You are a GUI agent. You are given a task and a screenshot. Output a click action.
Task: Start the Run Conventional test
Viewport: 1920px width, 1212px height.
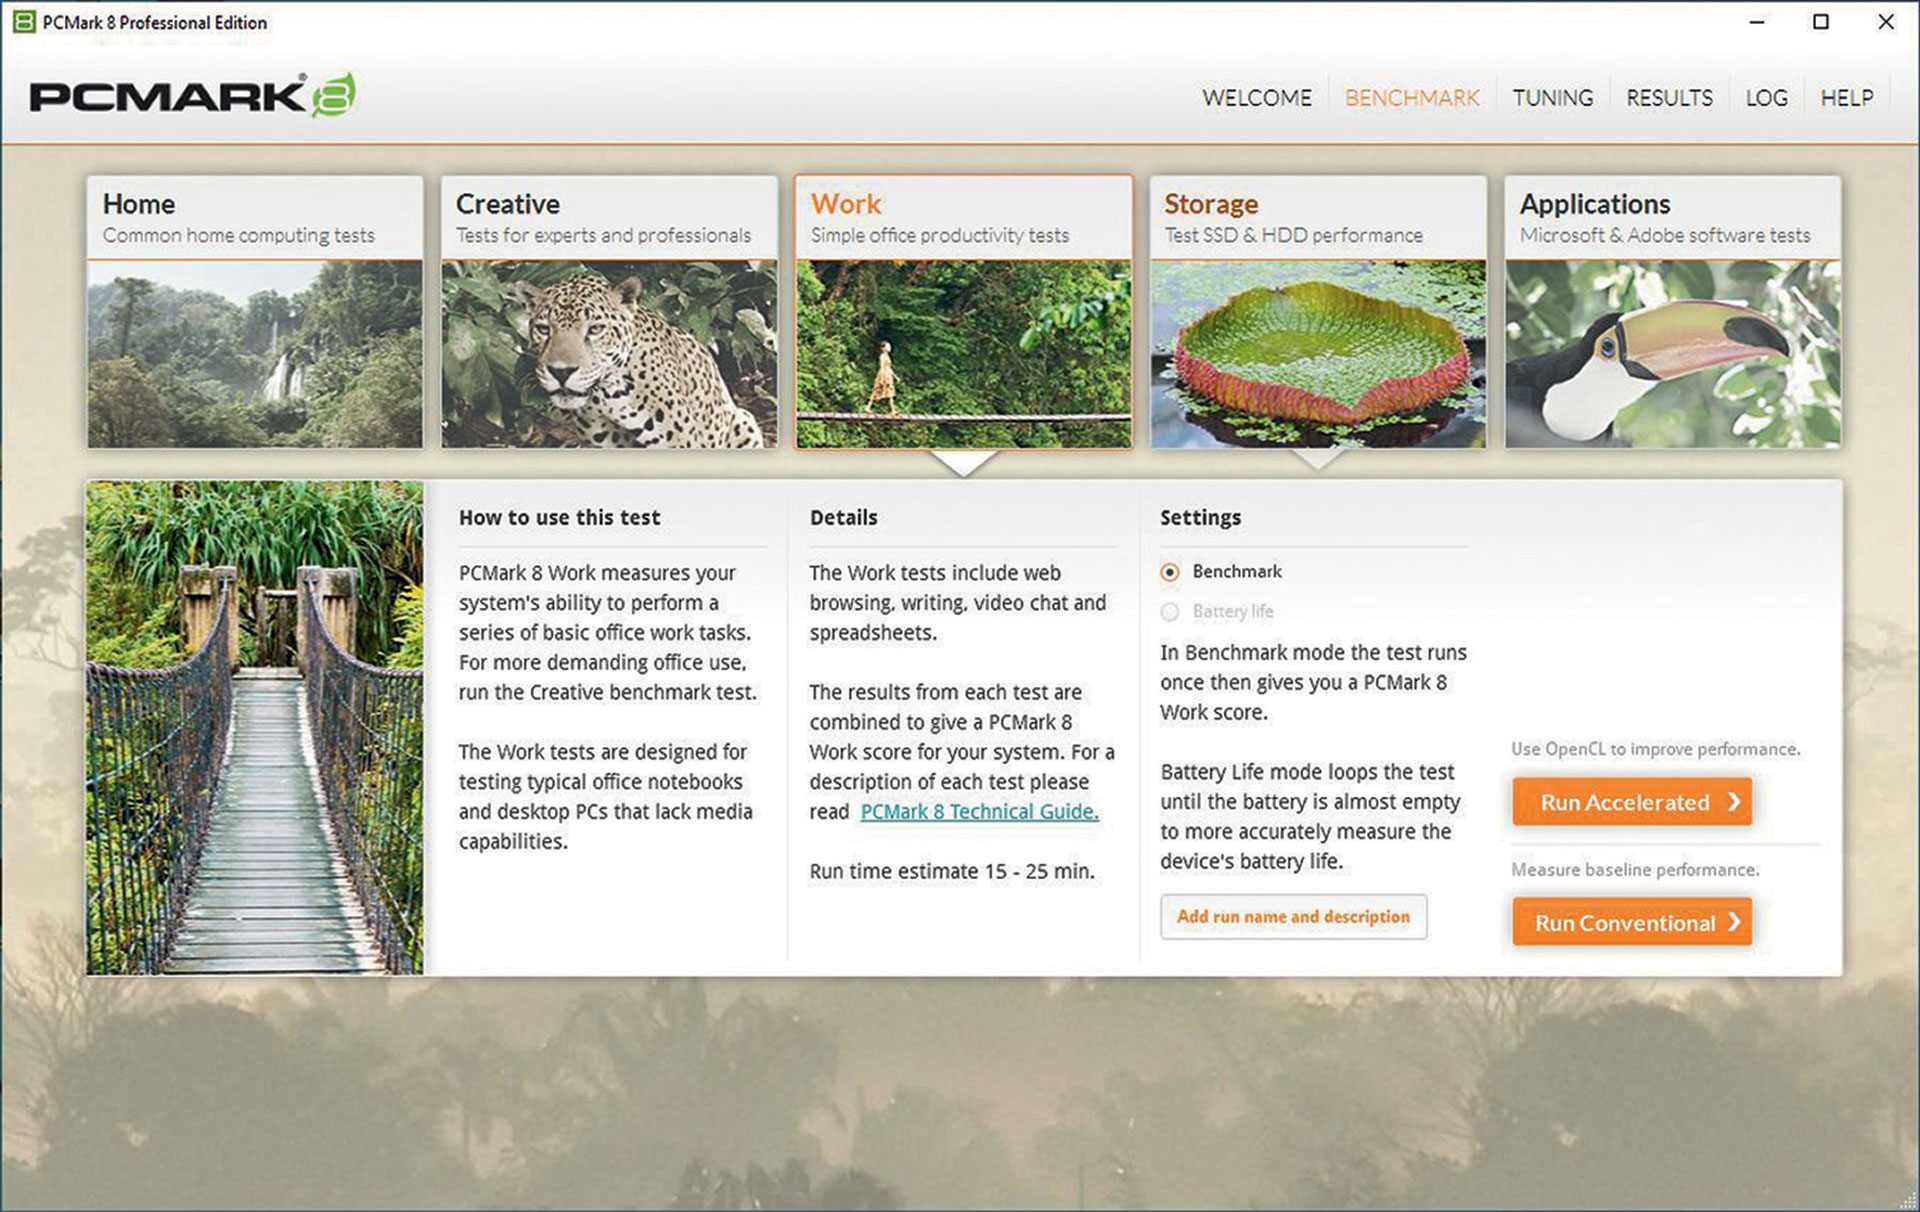[x=1632, y=922]
